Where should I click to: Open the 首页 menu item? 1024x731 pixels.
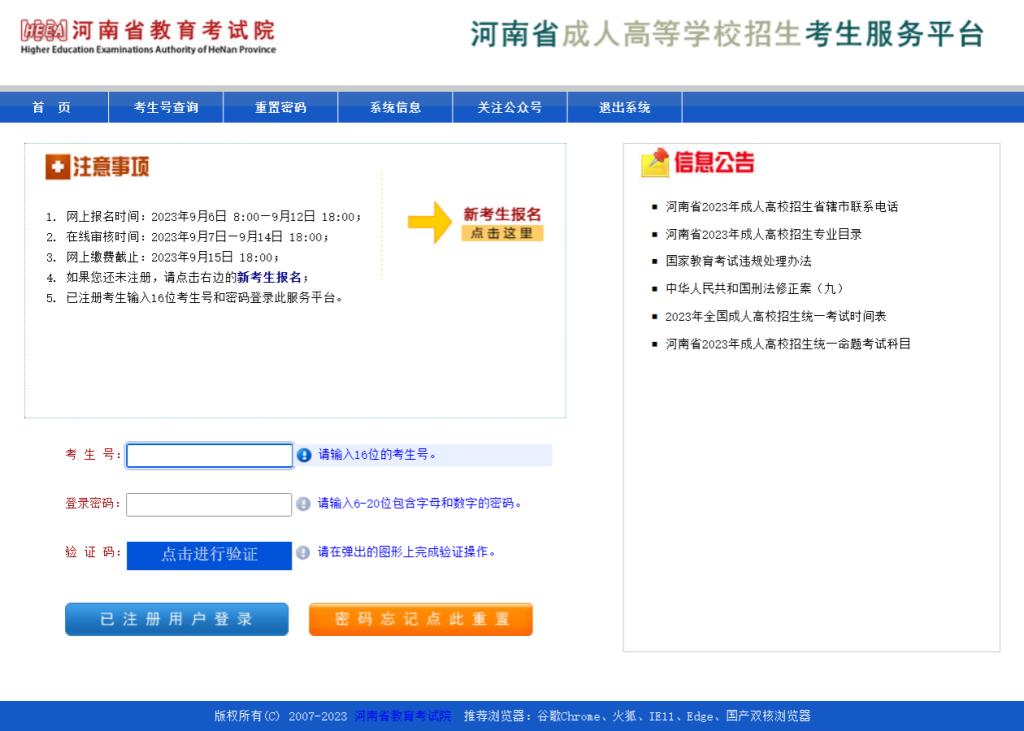tap(52, 108)
